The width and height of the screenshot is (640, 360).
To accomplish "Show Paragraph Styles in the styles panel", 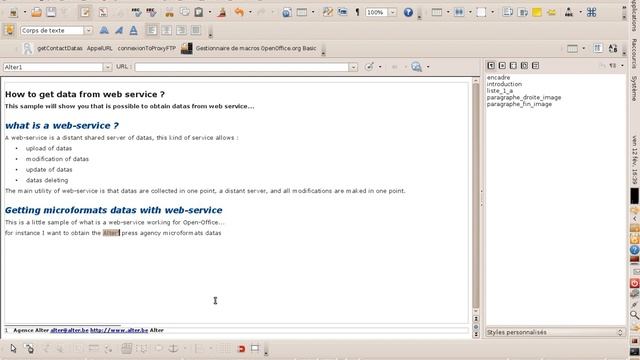I will pyautogui.click(x=491, y=65).
